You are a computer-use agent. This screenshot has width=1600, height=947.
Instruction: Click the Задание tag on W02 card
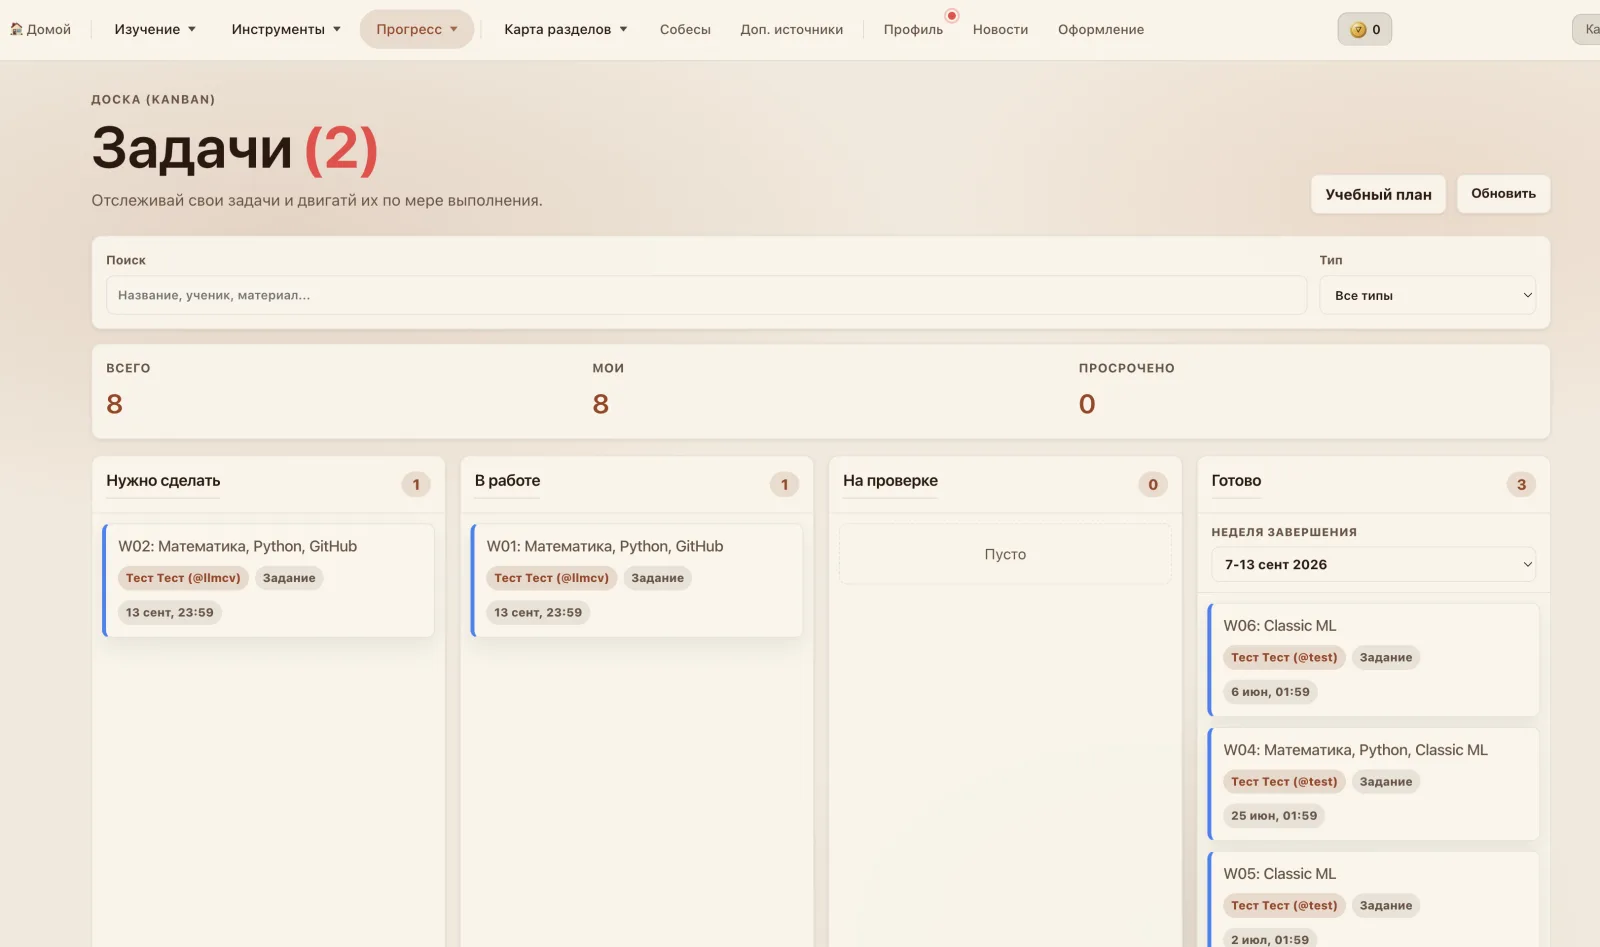pos(289,578)
